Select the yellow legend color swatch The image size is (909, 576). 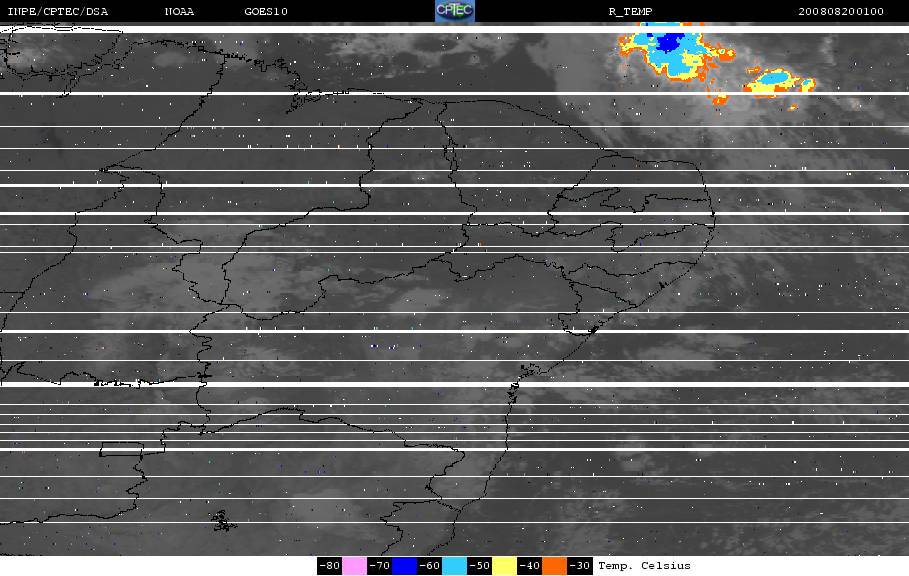coord(504,566)
